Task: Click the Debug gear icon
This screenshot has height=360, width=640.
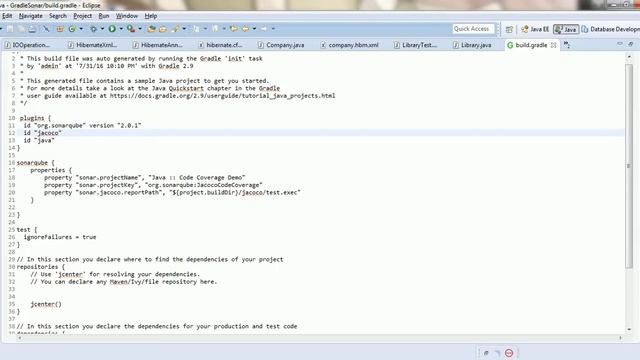Action: click(x=93, y=29)
